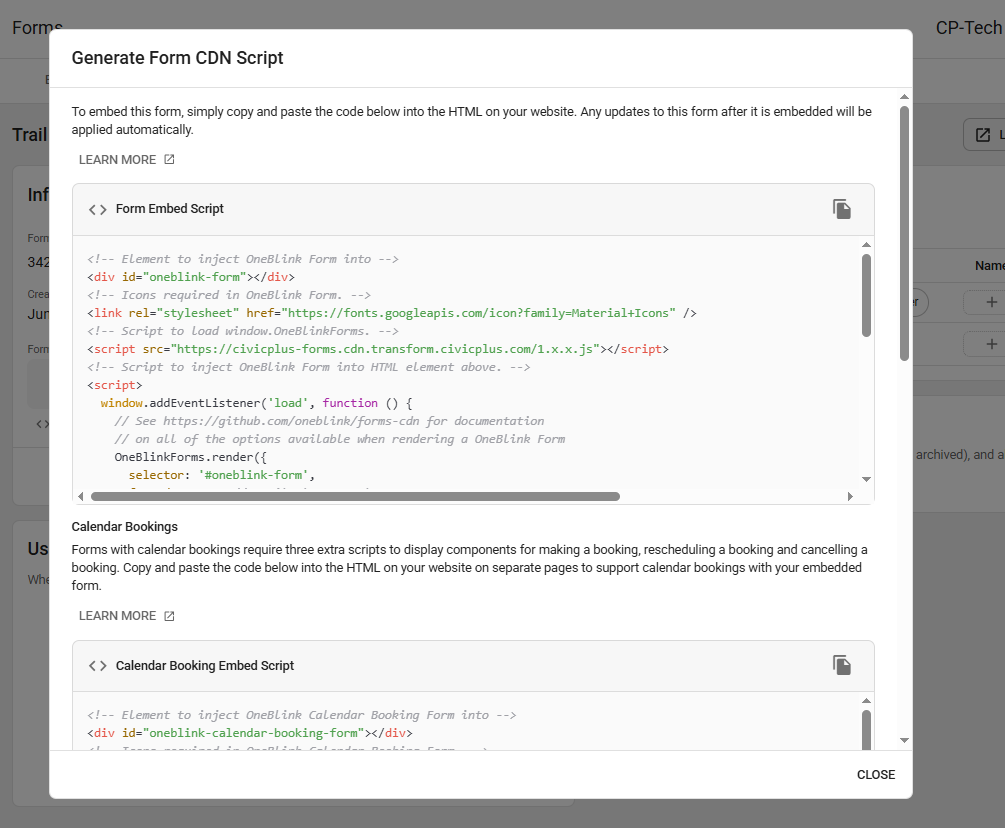
Task: Click the selector: '#oneblink-form' line
Action: click(222, 475)
